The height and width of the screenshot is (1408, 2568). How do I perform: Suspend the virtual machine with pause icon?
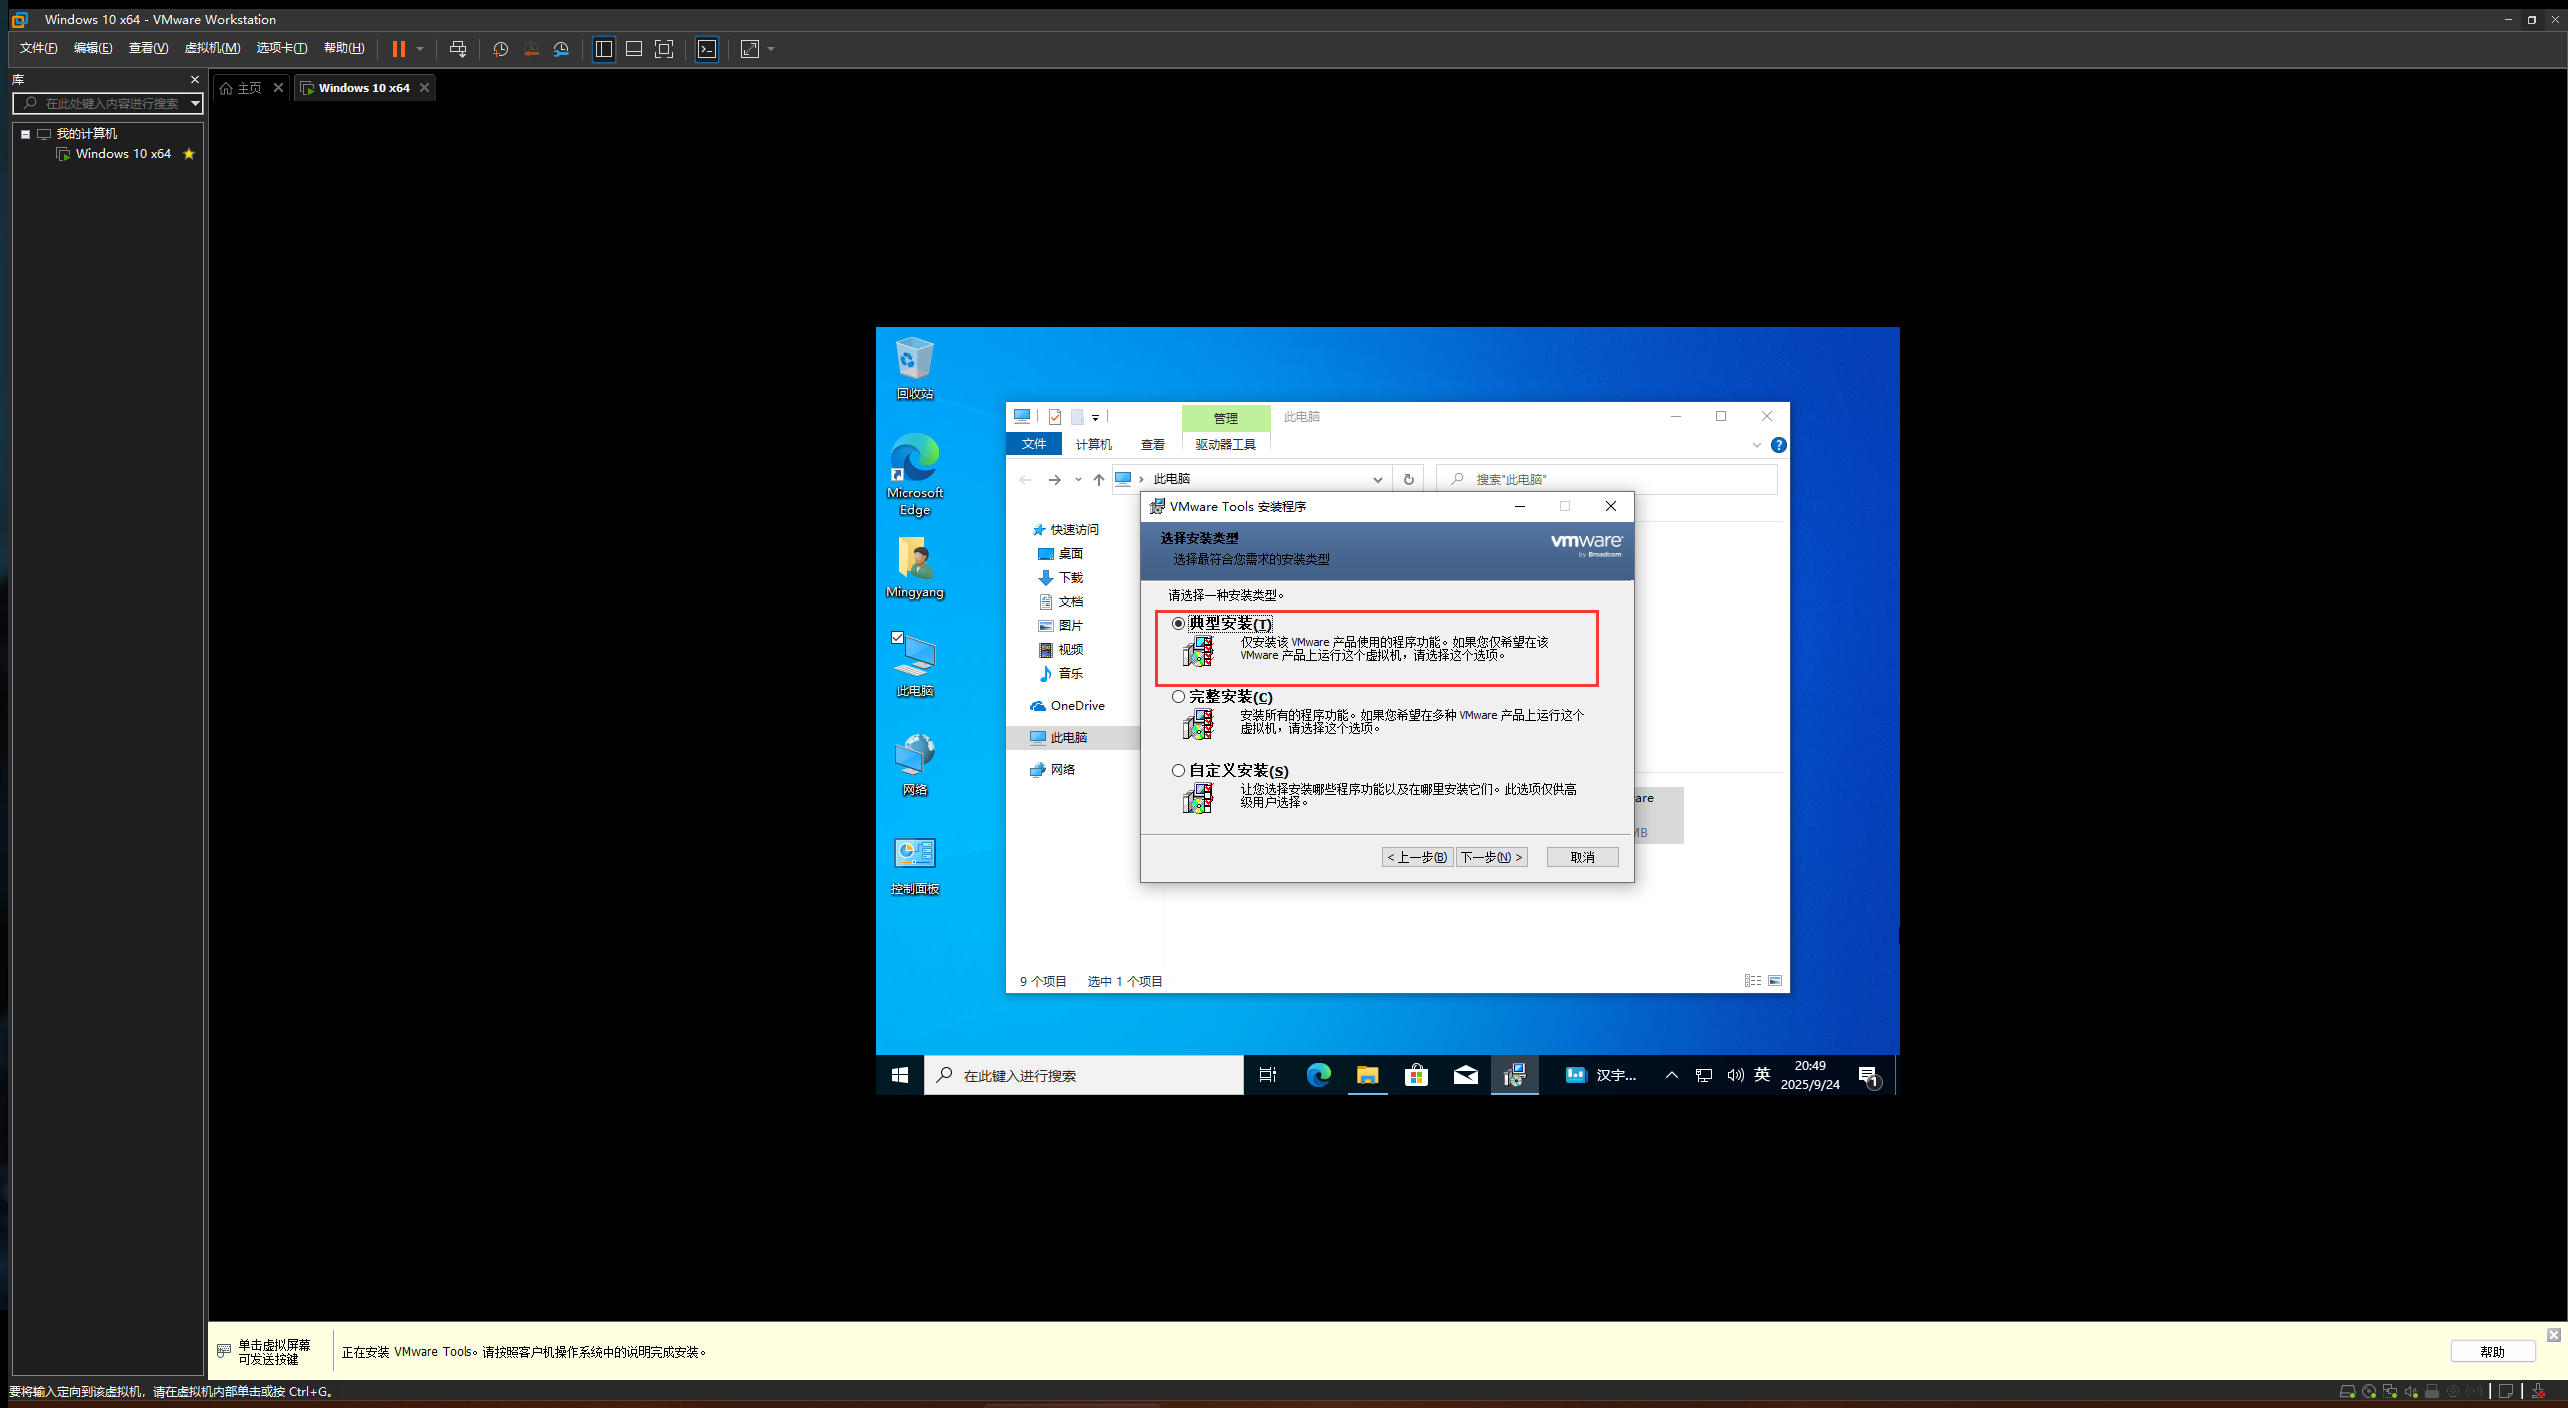click(399, 49)
